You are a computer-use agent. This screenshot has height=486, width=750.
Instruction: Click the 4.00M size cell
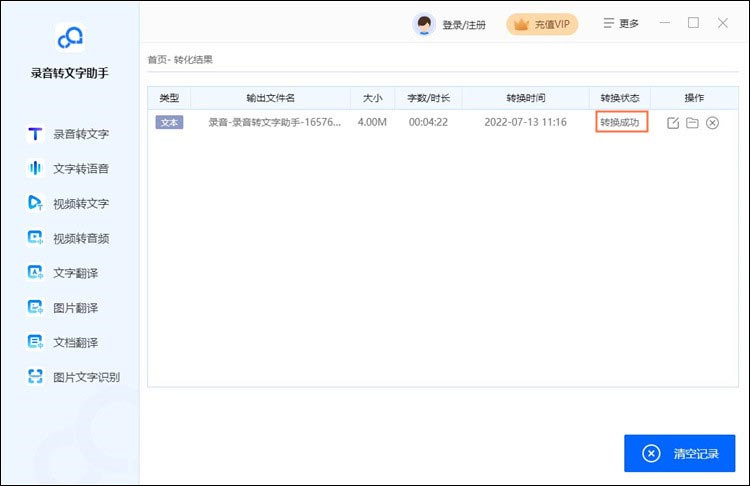tap(372, 122)
